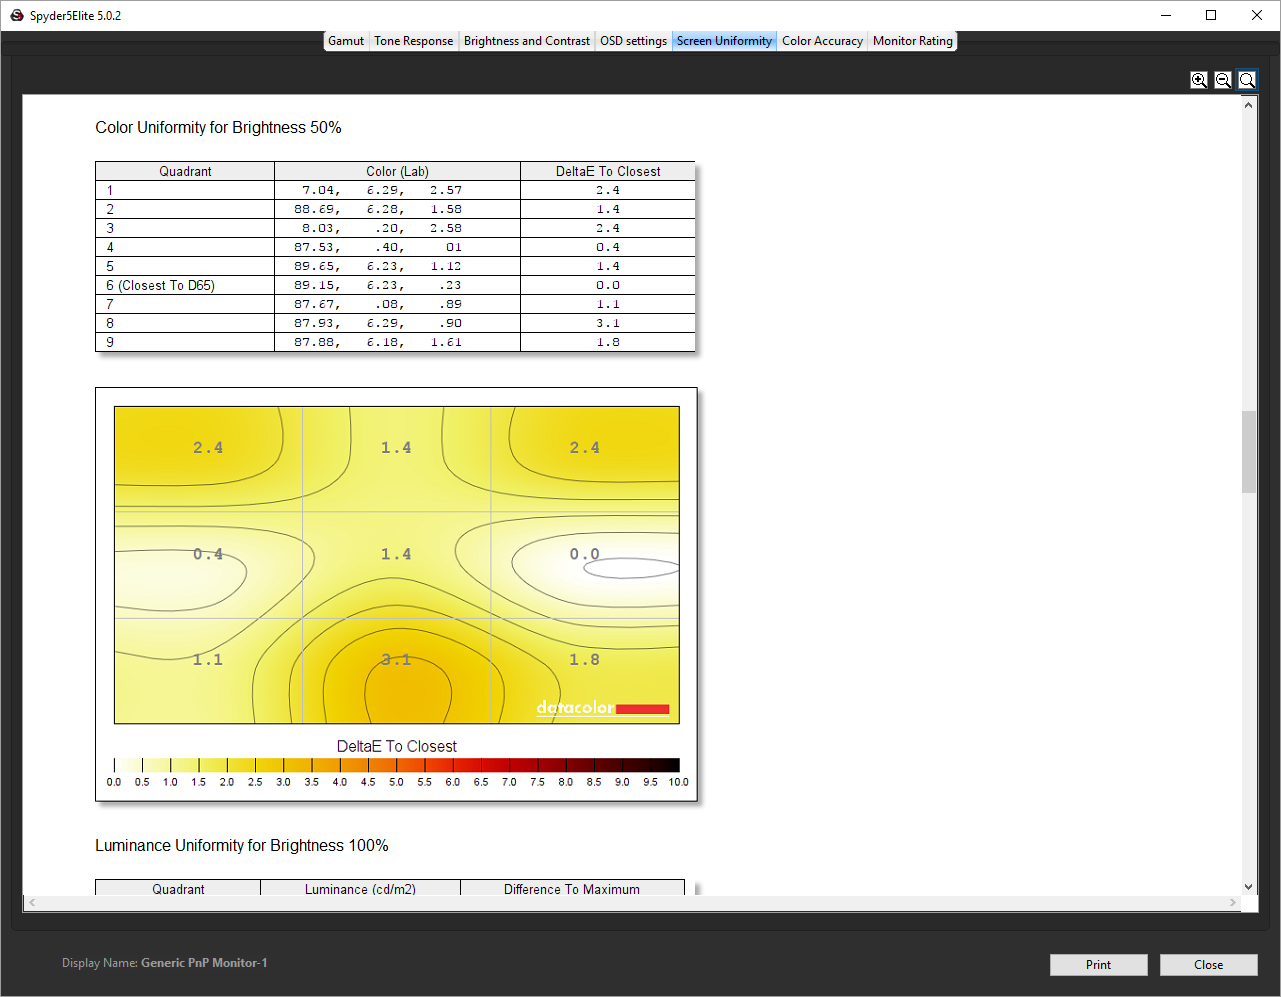1281x997 pixels.
Task: Minimize the Spyder5Elite window
Action: click(x=1166, y=15)
